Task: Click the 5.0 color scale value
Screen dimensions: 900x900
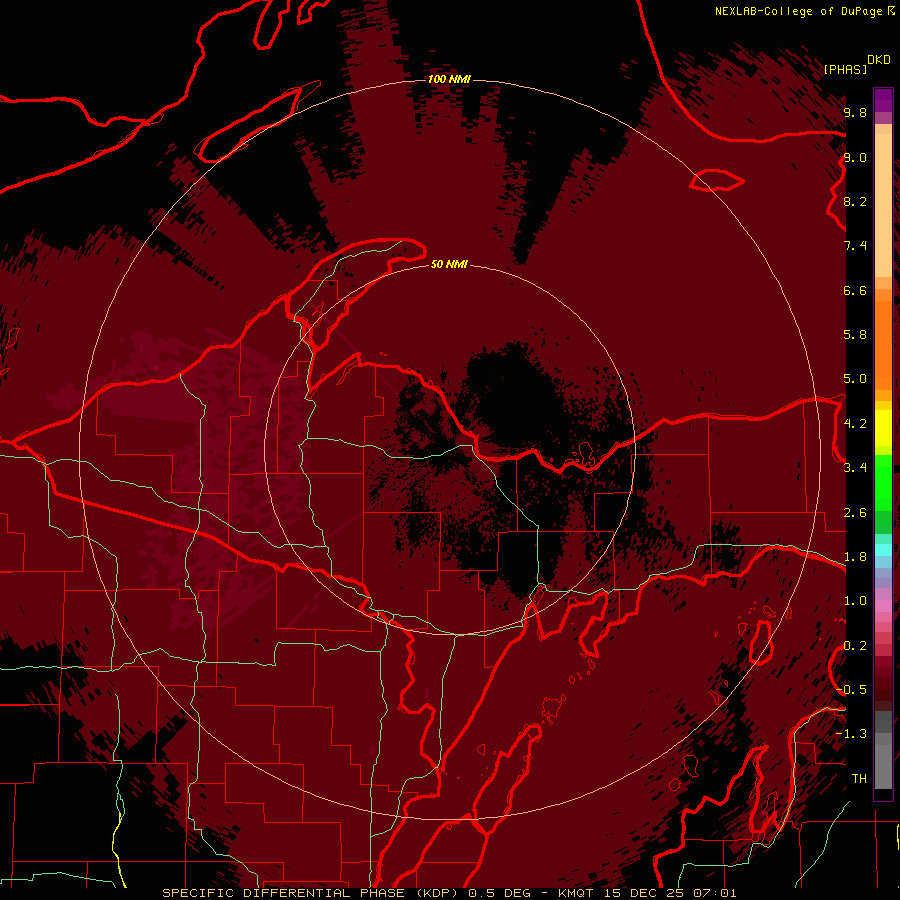Action: [x=855, y=379]
